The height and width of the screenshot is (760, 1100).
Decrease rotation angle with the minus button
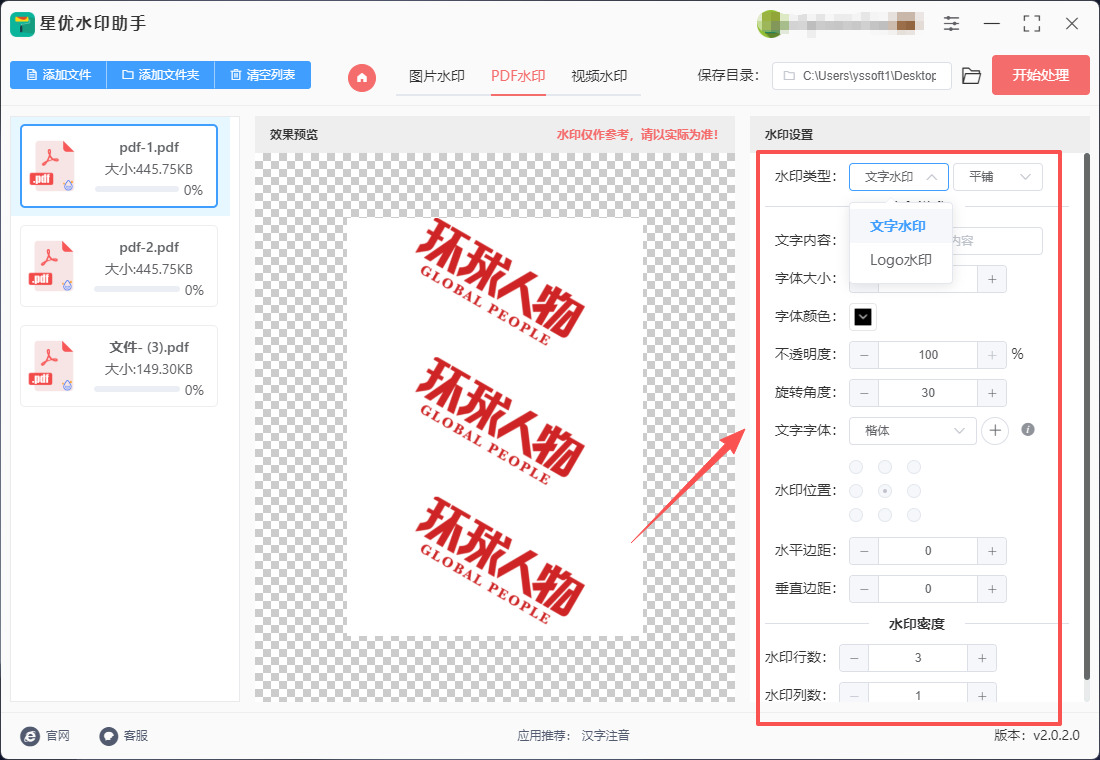[864, 393]
